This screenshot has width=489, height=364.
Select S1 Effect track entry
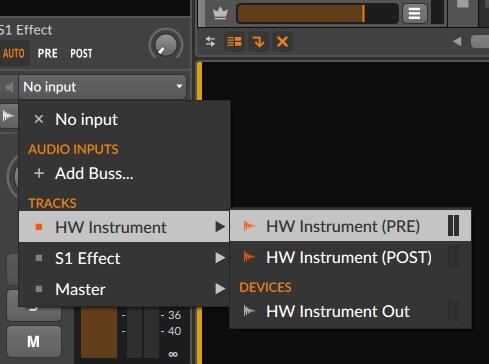tap(124, 258)
